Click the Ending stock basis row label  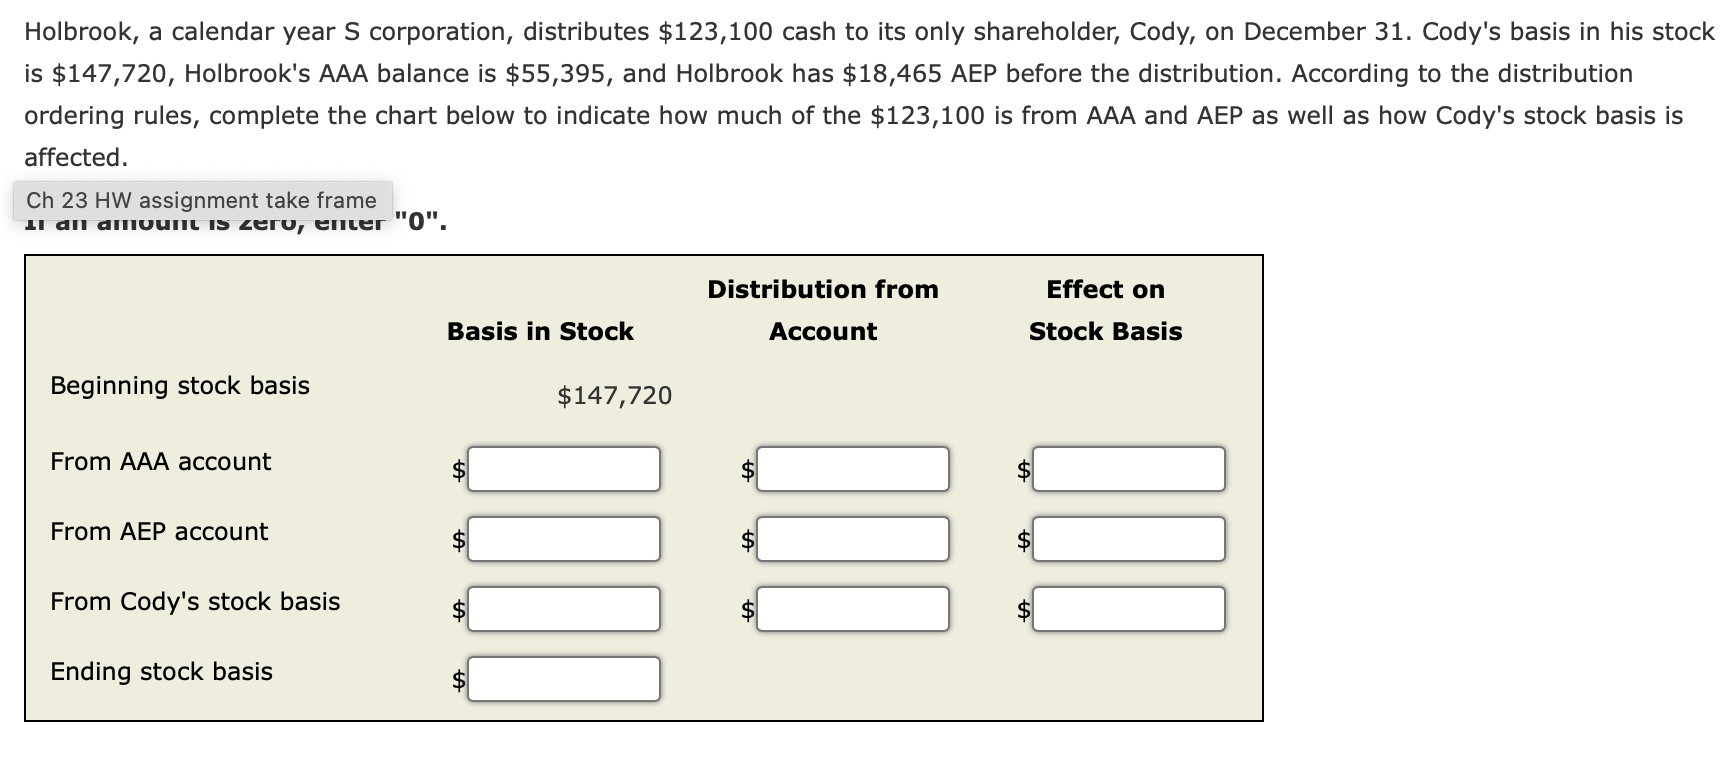coord(161,671)
